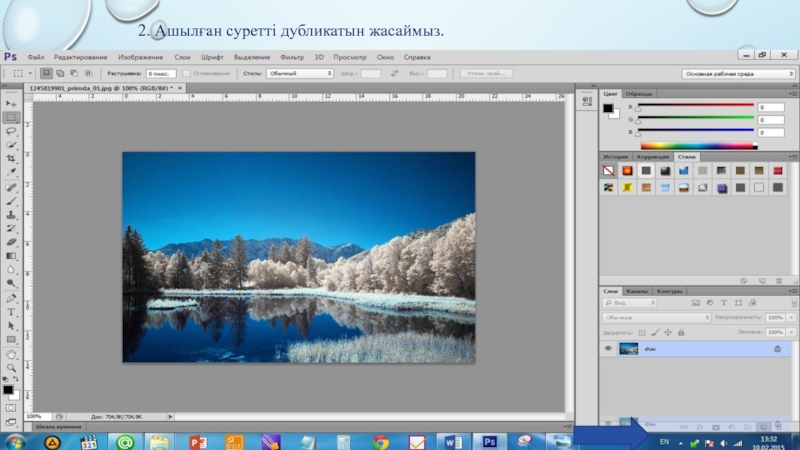Open the Основная рабочая среда workspace dropdown

(738, 74)
